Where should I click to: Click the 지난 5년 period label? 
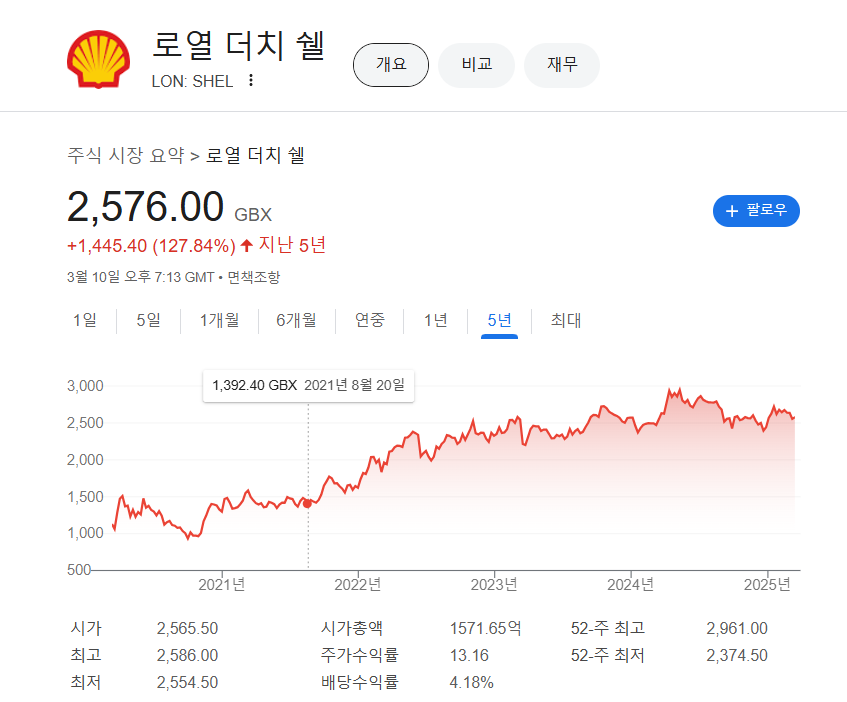(292, 245)
